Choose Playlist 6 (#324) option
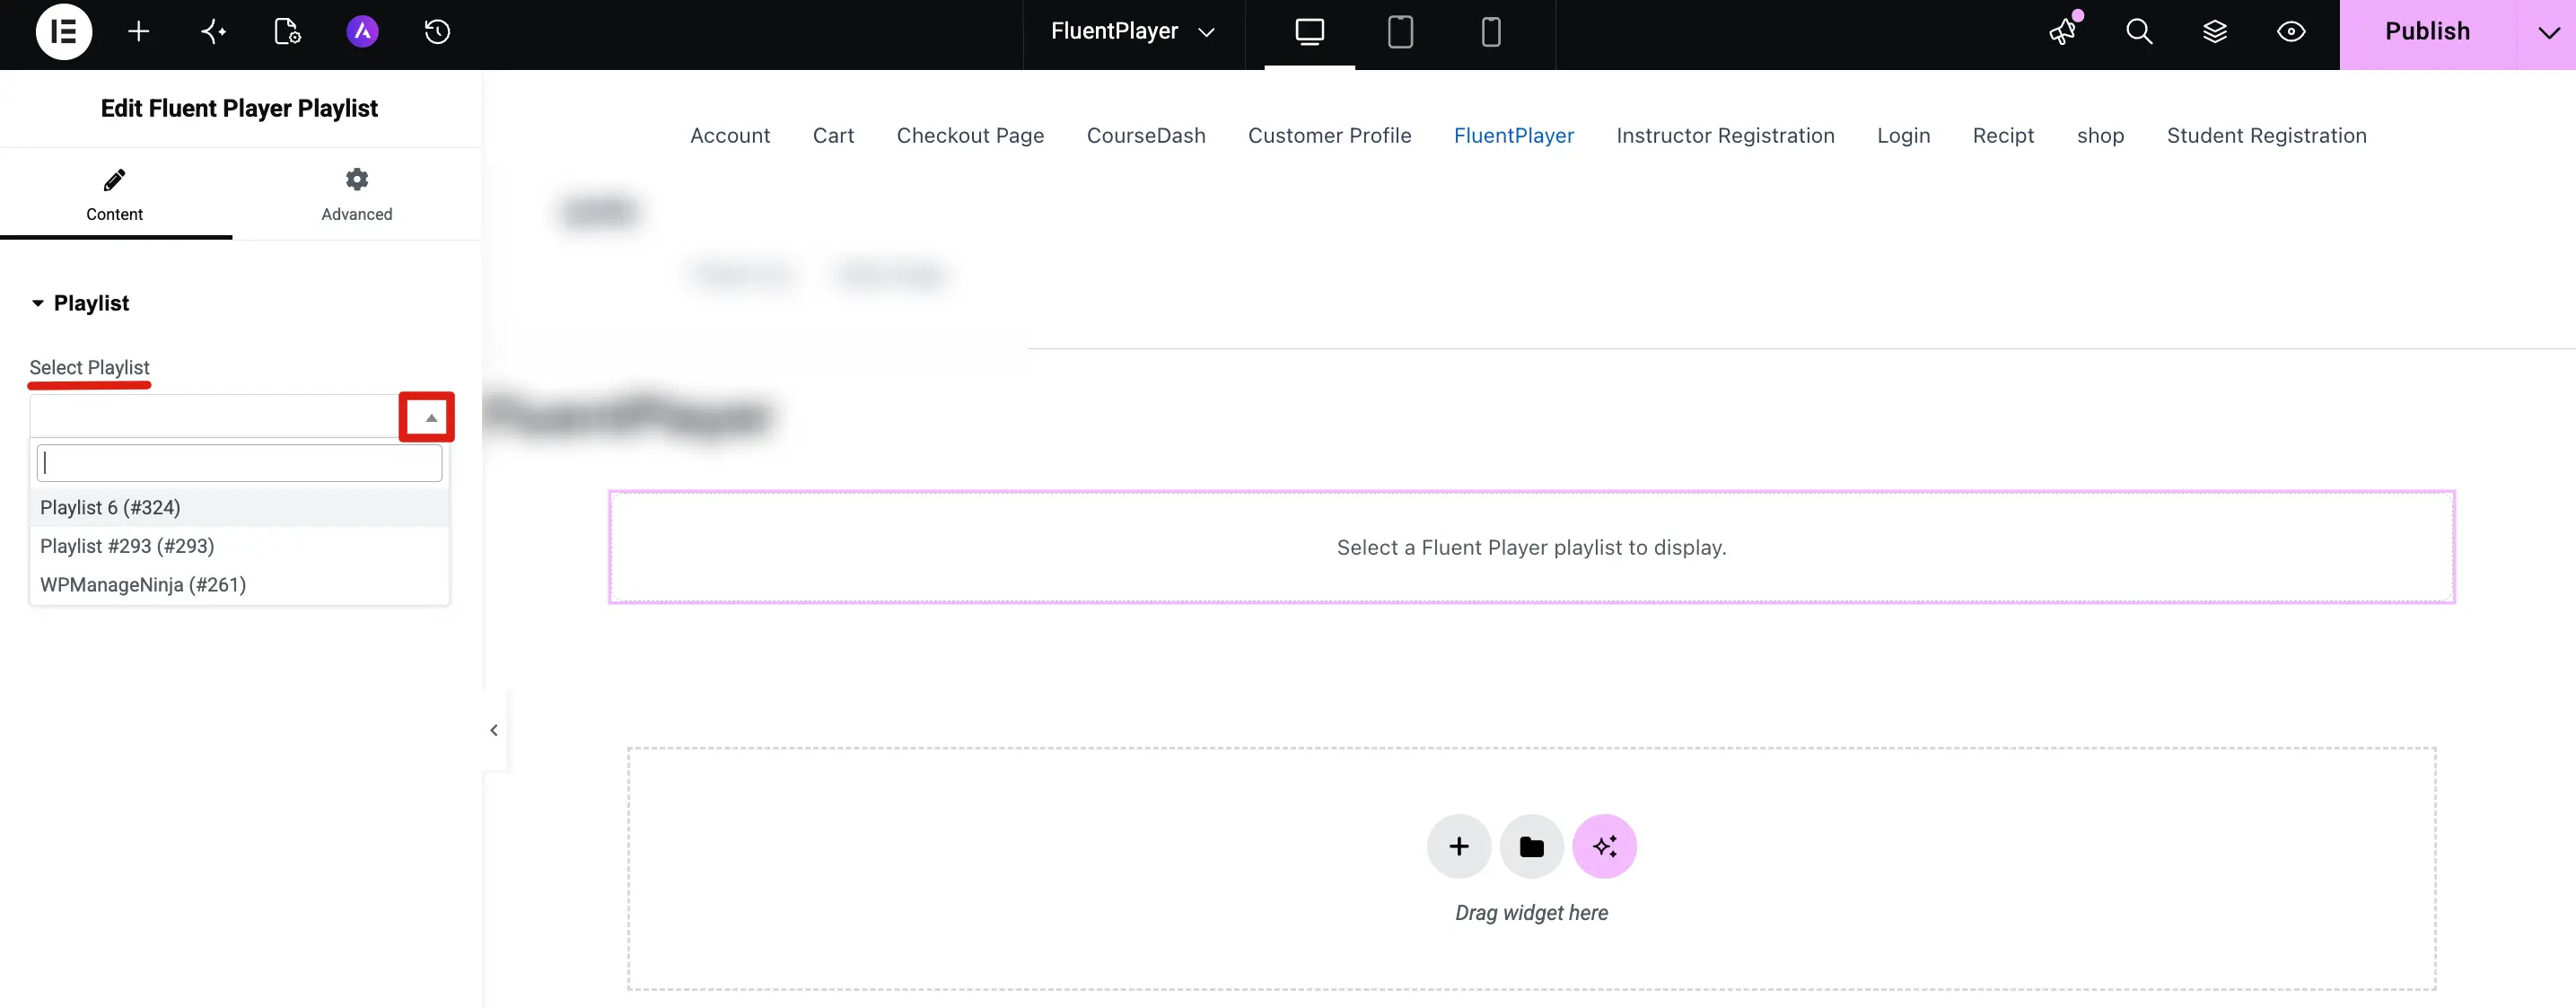 click(240, 507)
